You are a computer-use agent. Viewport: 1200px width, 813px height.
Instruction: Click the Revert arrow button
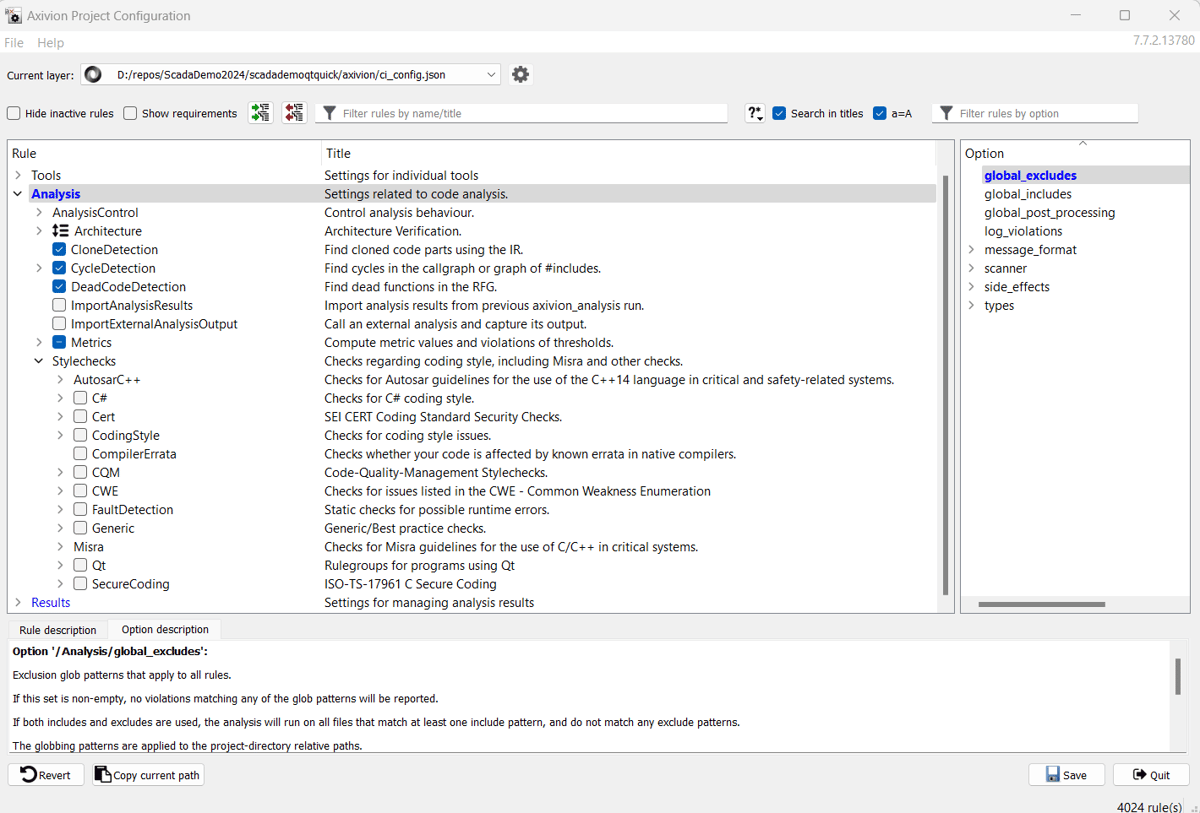46,775
